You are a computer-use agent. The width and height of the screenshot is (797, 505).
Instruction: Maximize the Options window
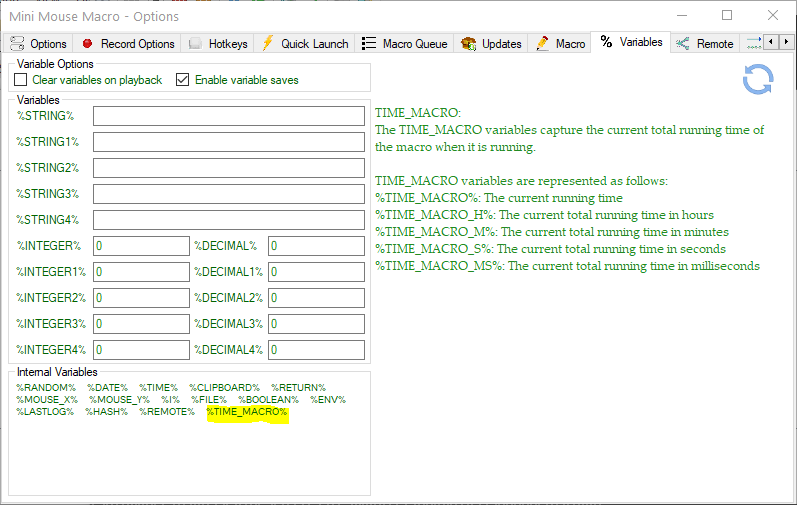click(727, 16)
